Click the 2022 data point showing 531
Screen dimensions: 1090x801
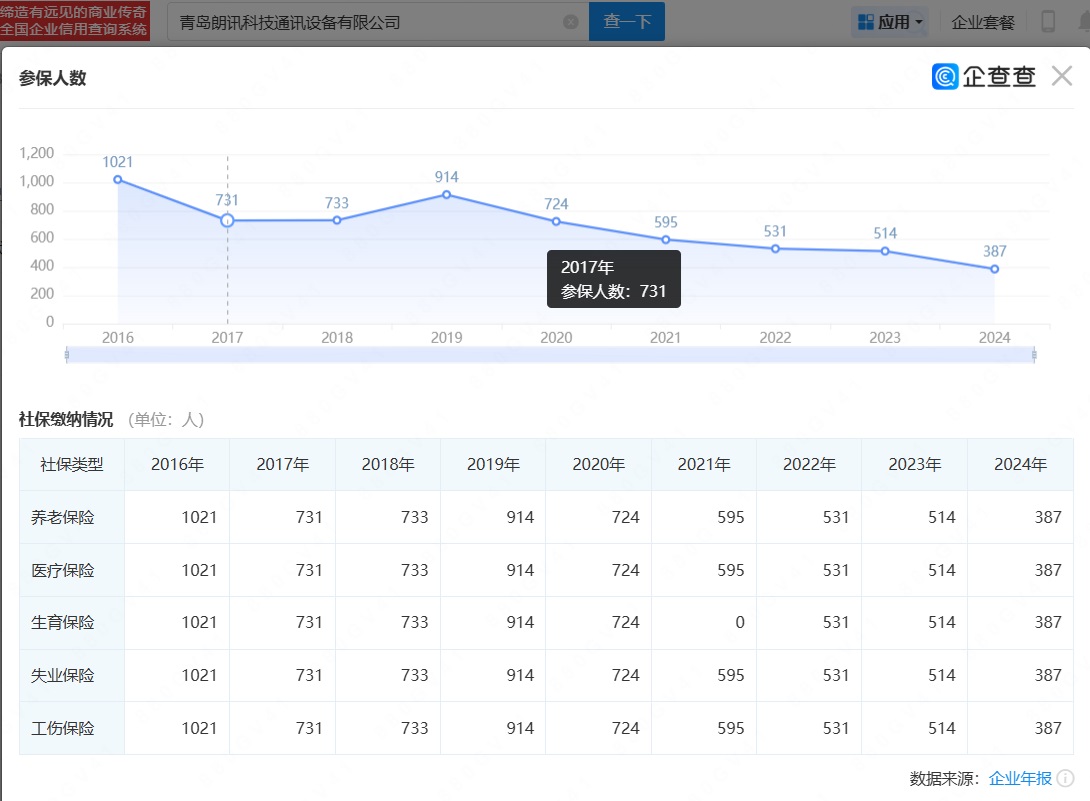(x=775, y=248)
